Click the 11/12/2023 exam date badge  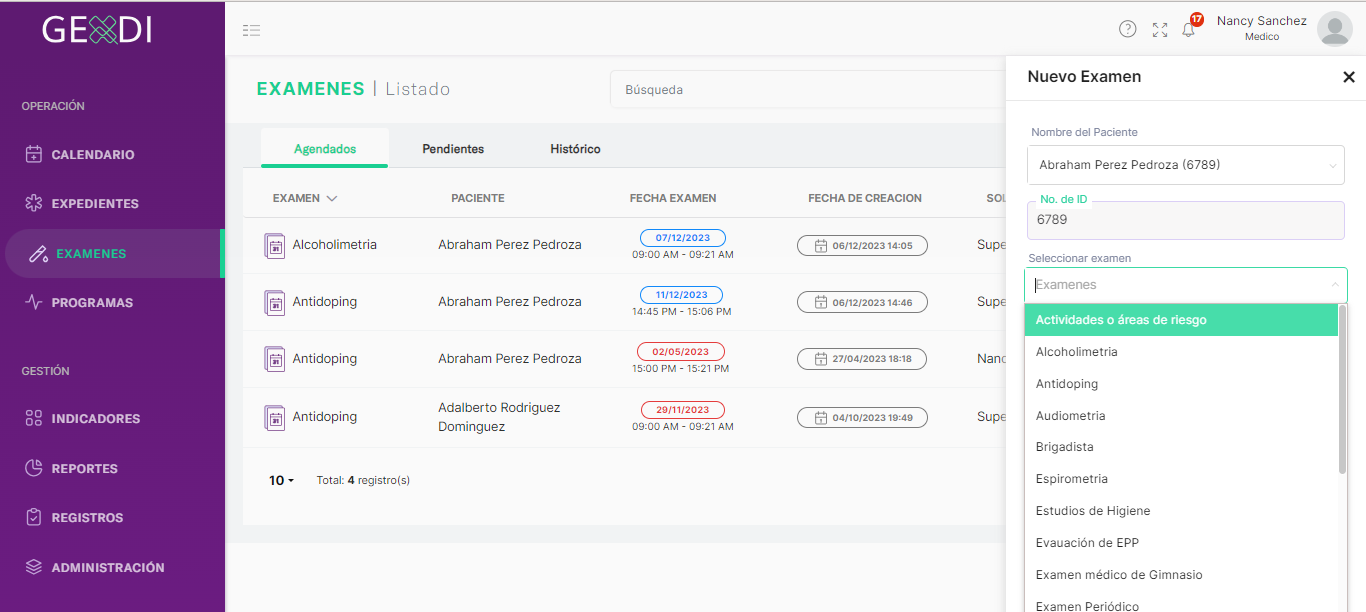pyautogui.click(x=681, y=295)
